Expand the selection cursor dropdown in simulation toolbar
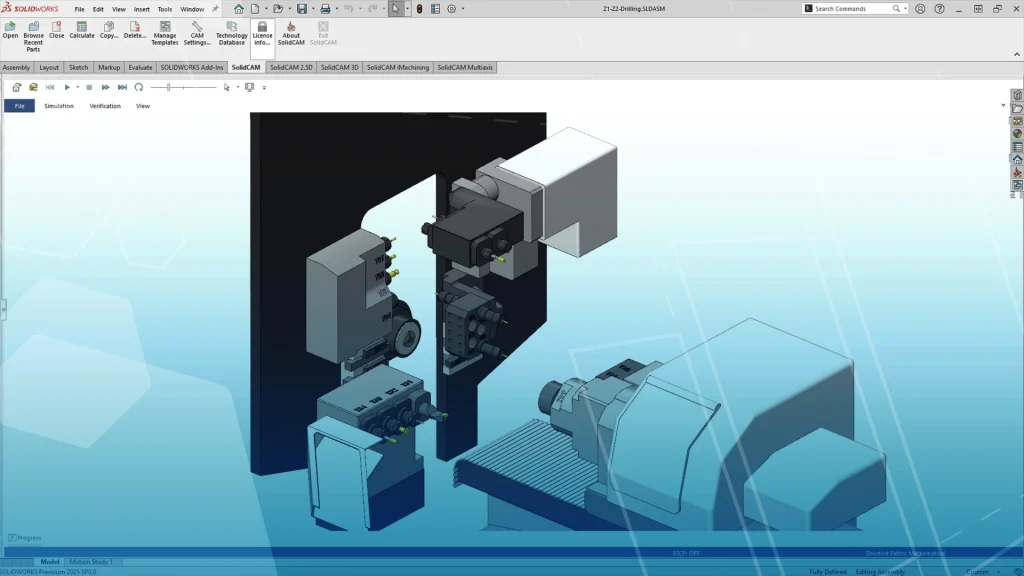This screenshot has height=576, width=1024. [x=238, y=87]
